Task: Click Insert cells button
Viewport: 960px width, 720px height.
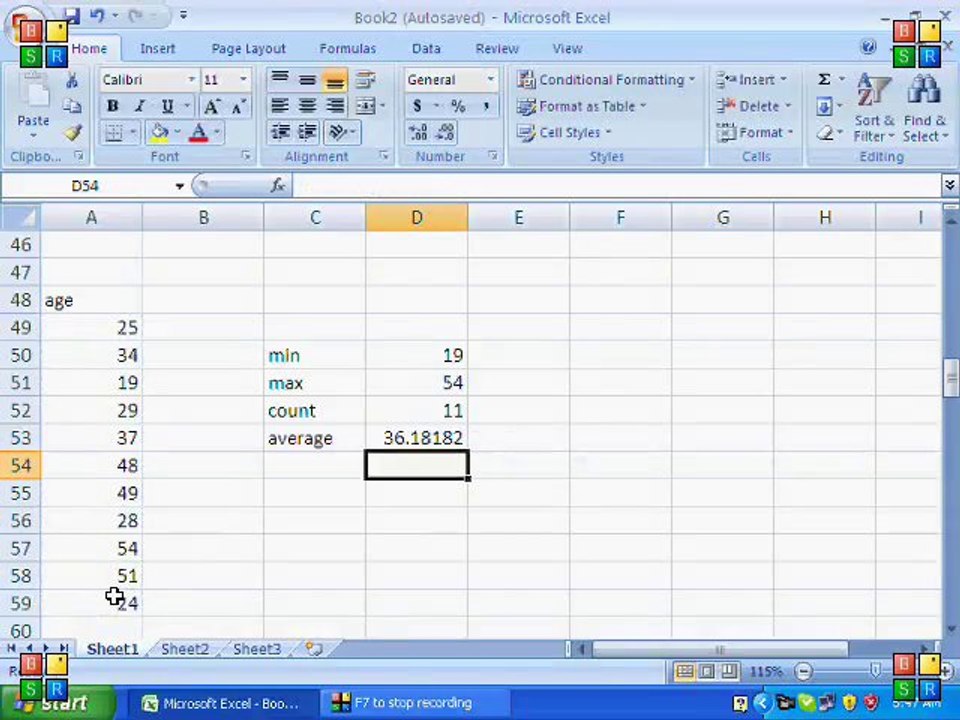Action: (752, 80)
